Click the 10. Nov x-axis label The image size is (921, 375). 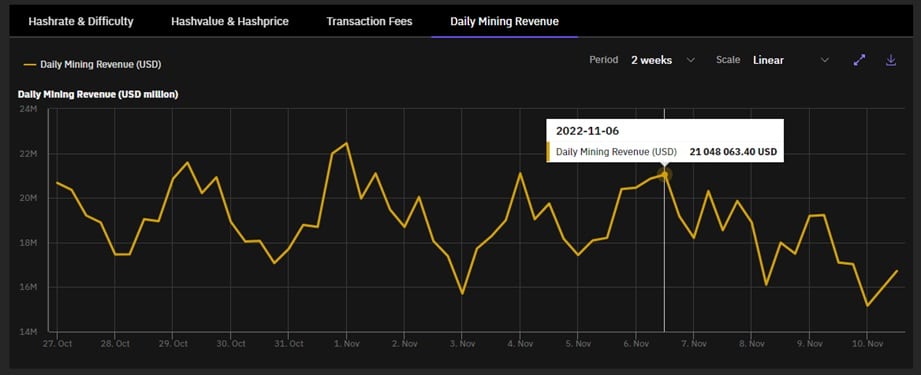[x=867, y=343]
